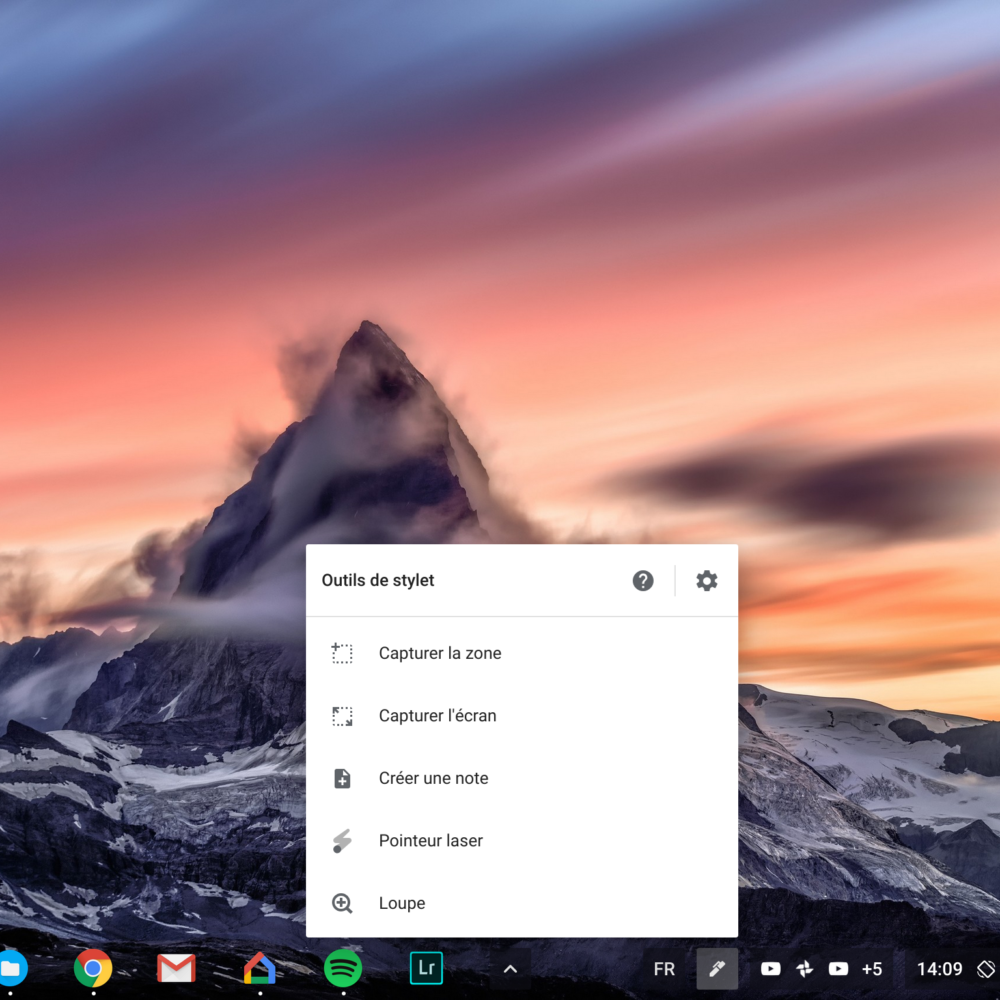Open Google Home app in shelf
Image resolution: width=1000 pixels, height=1000 pixels.
(260, 968)
